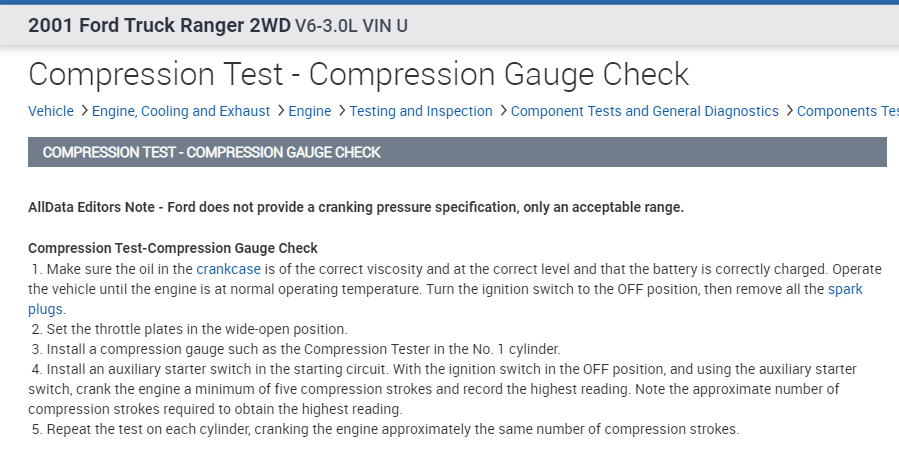Click the chevron right after Vehicle breadcrumb

[x=84, y=111]
